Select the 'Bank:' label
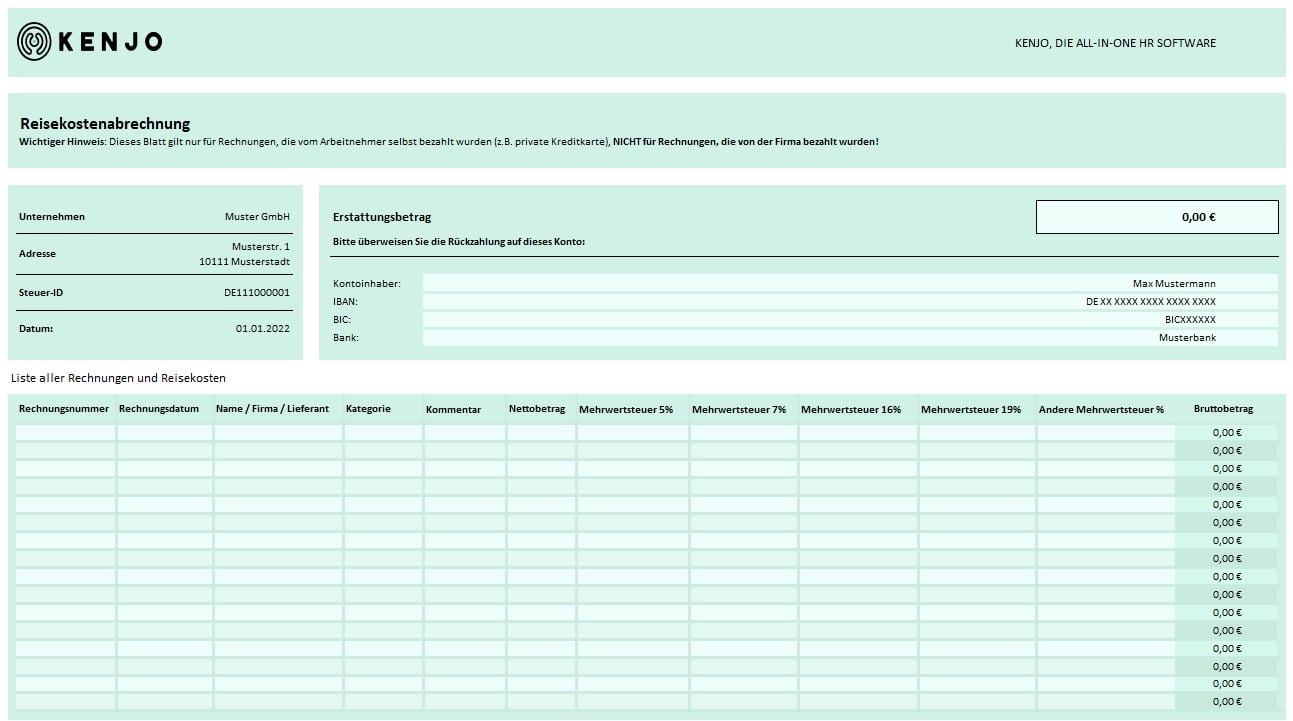Screen dimensions: 1293x721 coord(346,338)
